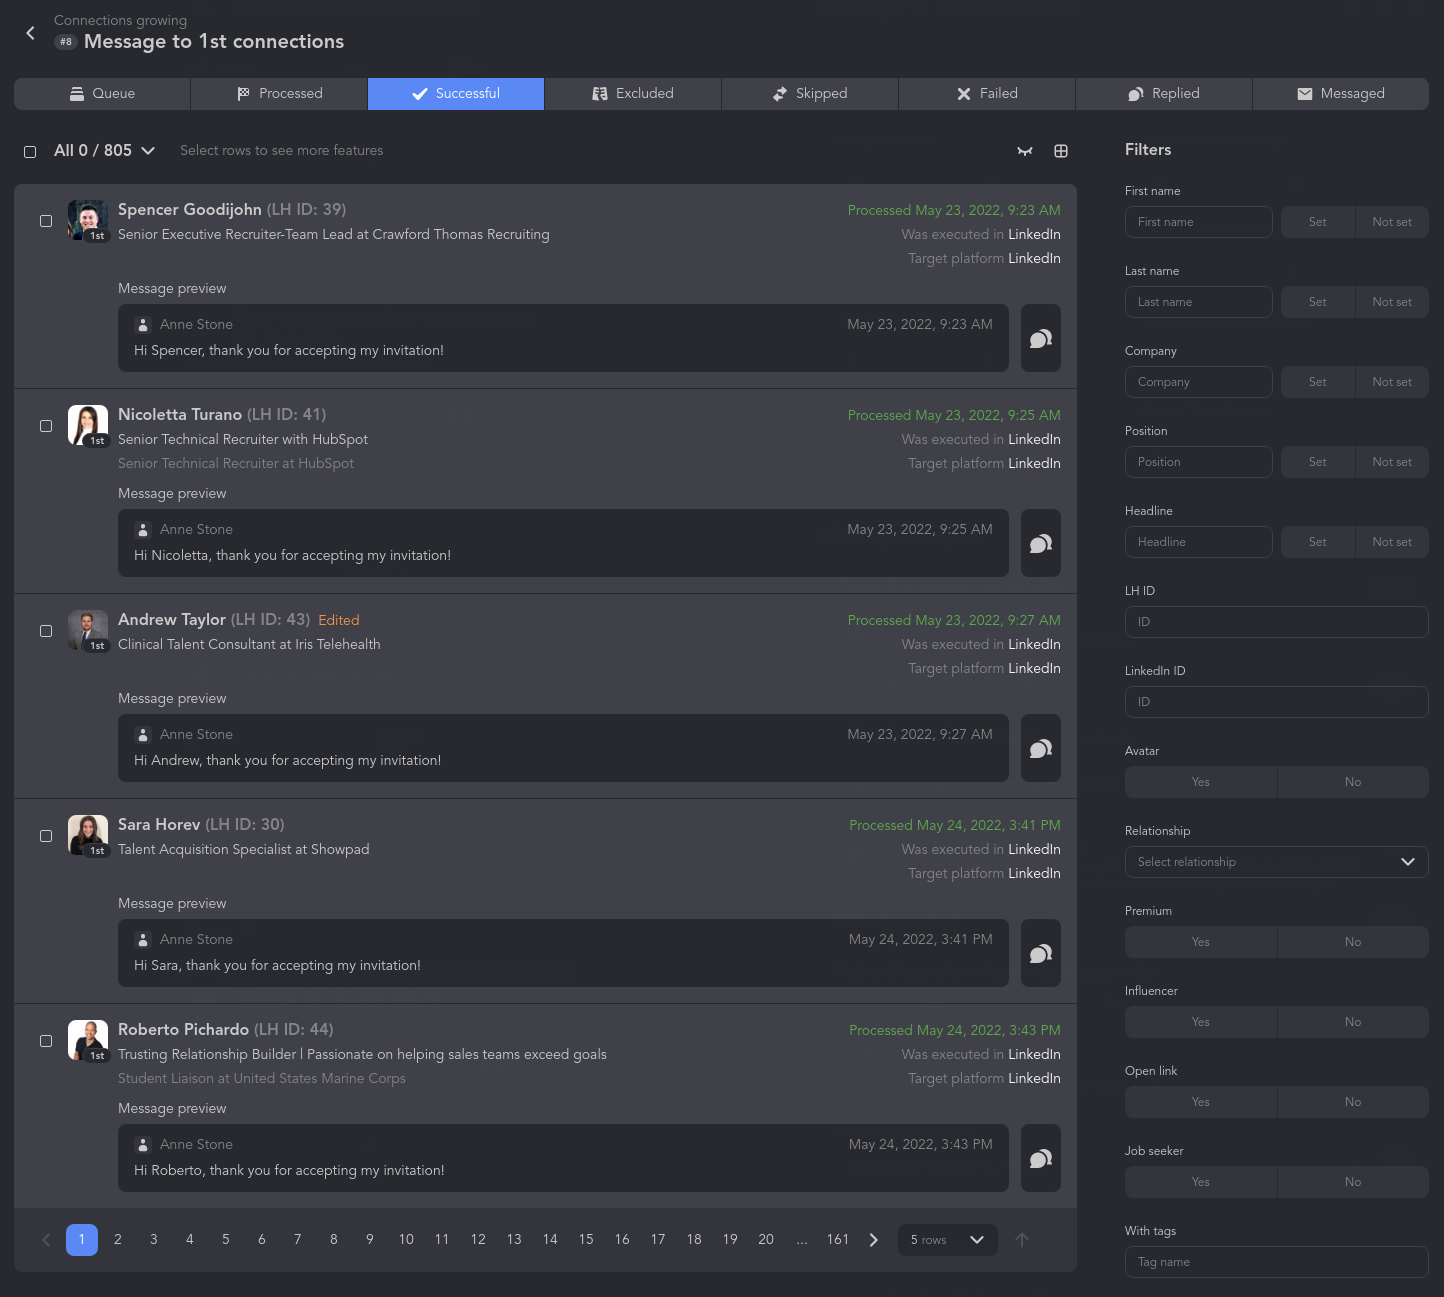Switch to the Queue tab
Screen dimensions: 1444x1297
coord(102,94)
